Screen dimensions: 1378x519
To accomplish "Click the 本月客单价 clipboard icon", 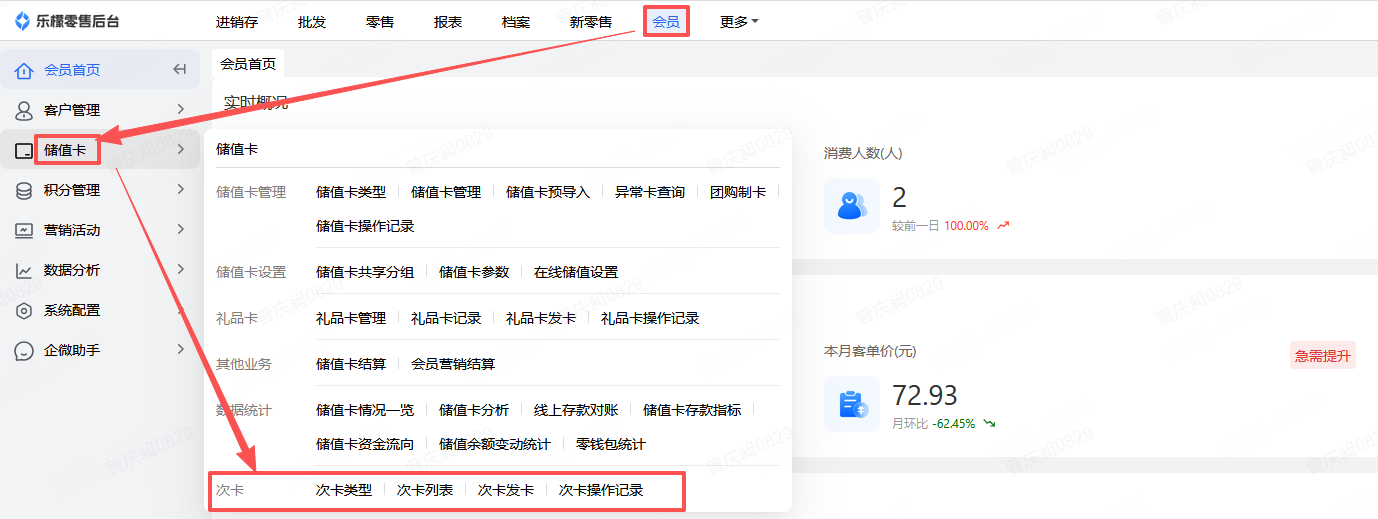I will 851,404.
